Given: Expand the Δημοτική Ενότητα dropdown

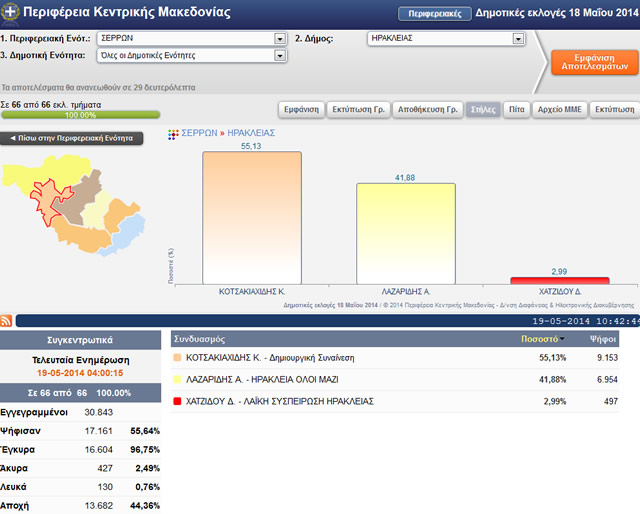Looking at the screenshot, I should coord(280,56).
